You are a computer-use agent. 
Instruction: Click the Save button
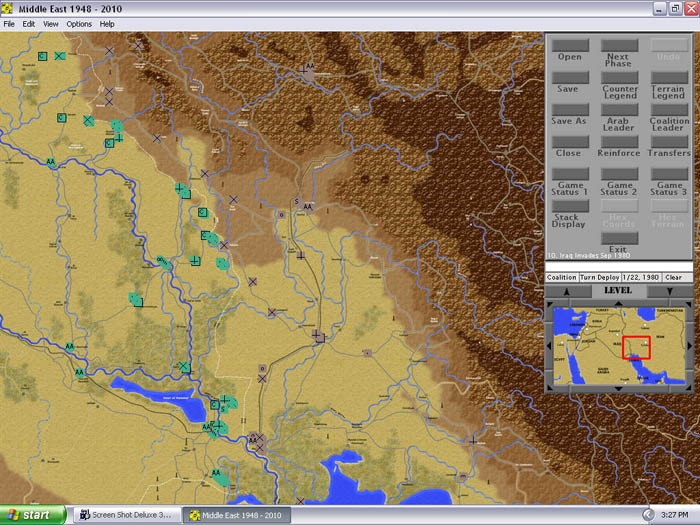click(570, 77)
